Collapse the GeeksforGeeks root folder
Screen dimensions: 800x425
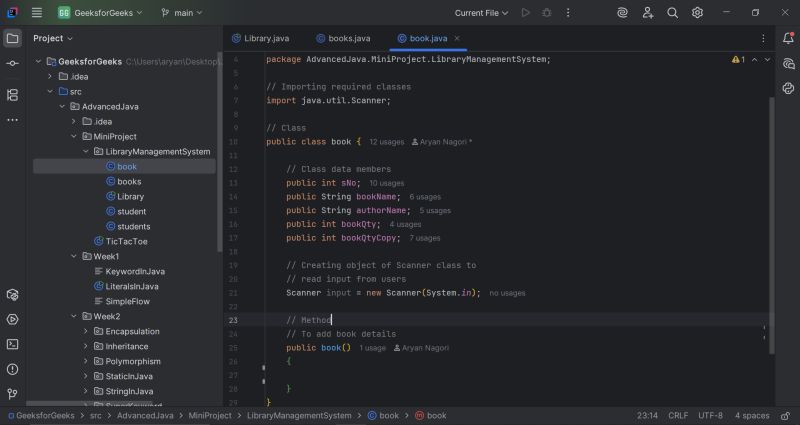38,61
